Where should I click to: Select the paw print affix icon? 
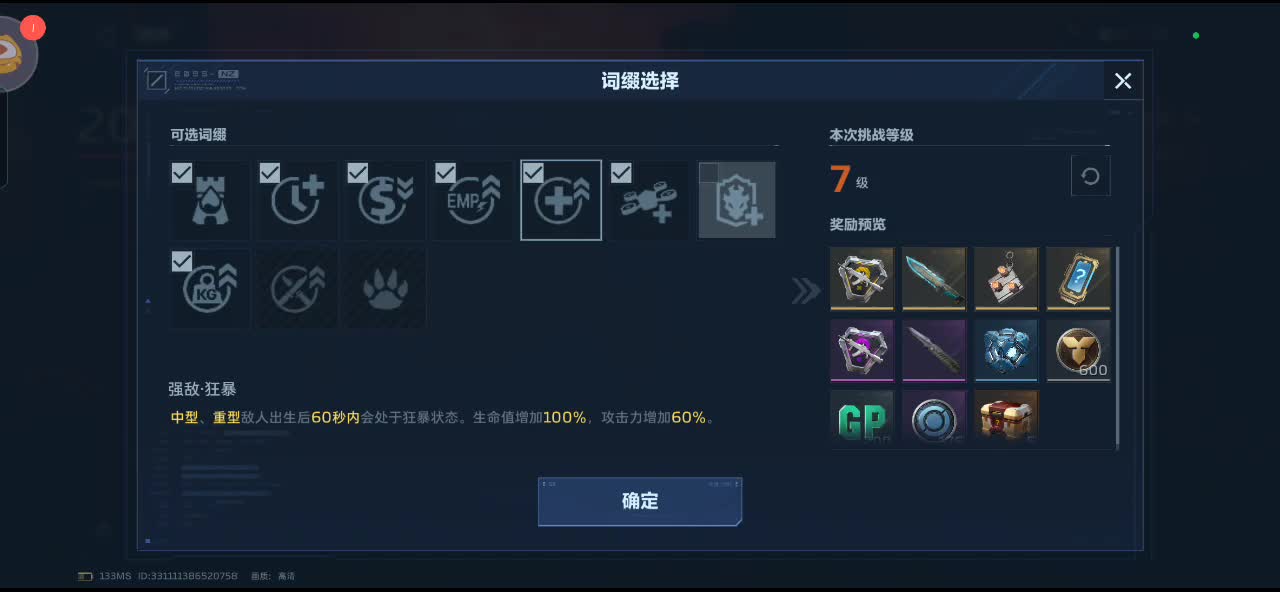coord(385,289)
